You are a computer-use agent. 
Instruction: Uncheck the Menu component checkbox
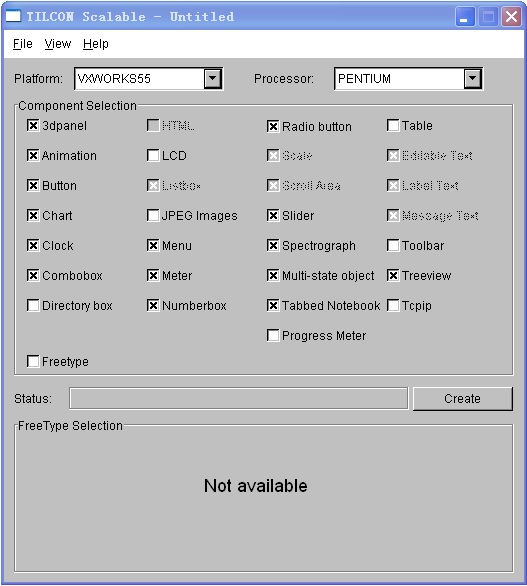153,246
